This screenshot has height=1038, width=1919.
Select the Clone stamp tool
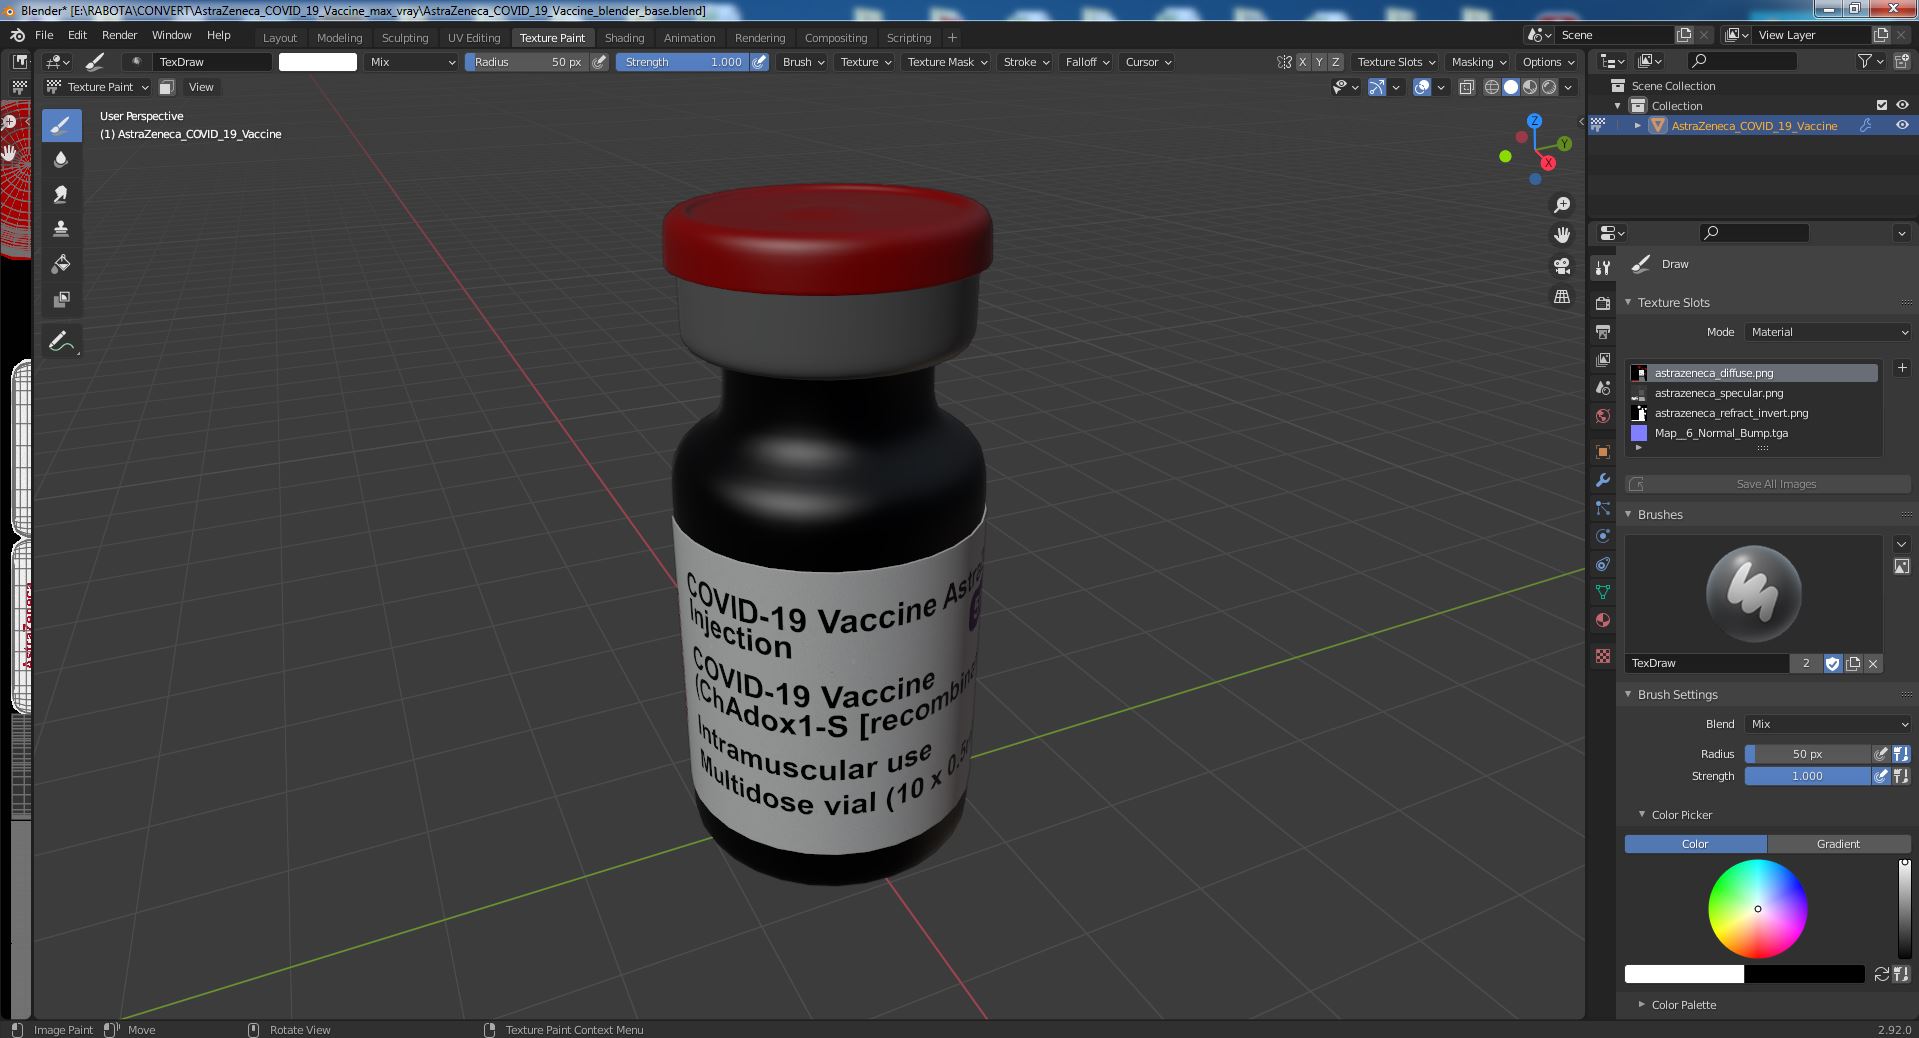pos(61,229)
